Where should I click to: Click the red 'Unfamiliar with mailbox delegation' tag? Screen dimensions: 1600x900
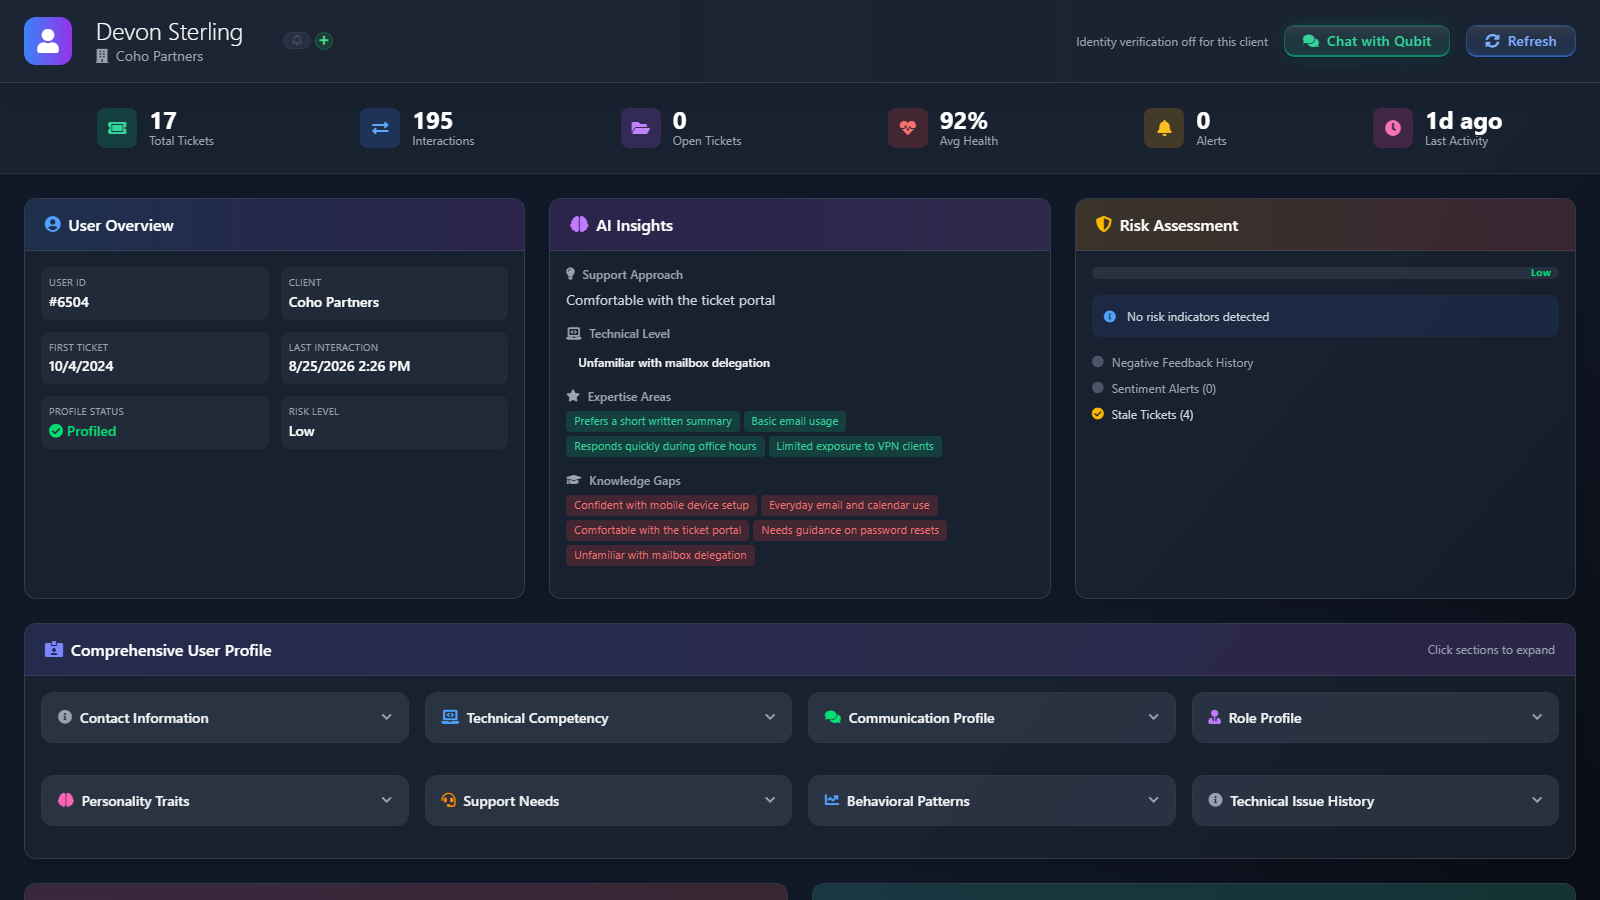[x=660, y=555]
